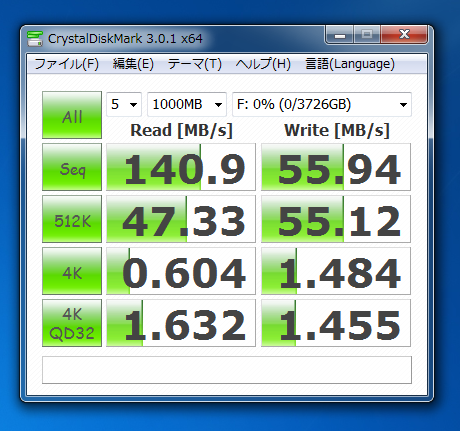This screenshot has height=431, width=460.
Task: Start the Seq benchmark test
Action: (x=72, y=167)
